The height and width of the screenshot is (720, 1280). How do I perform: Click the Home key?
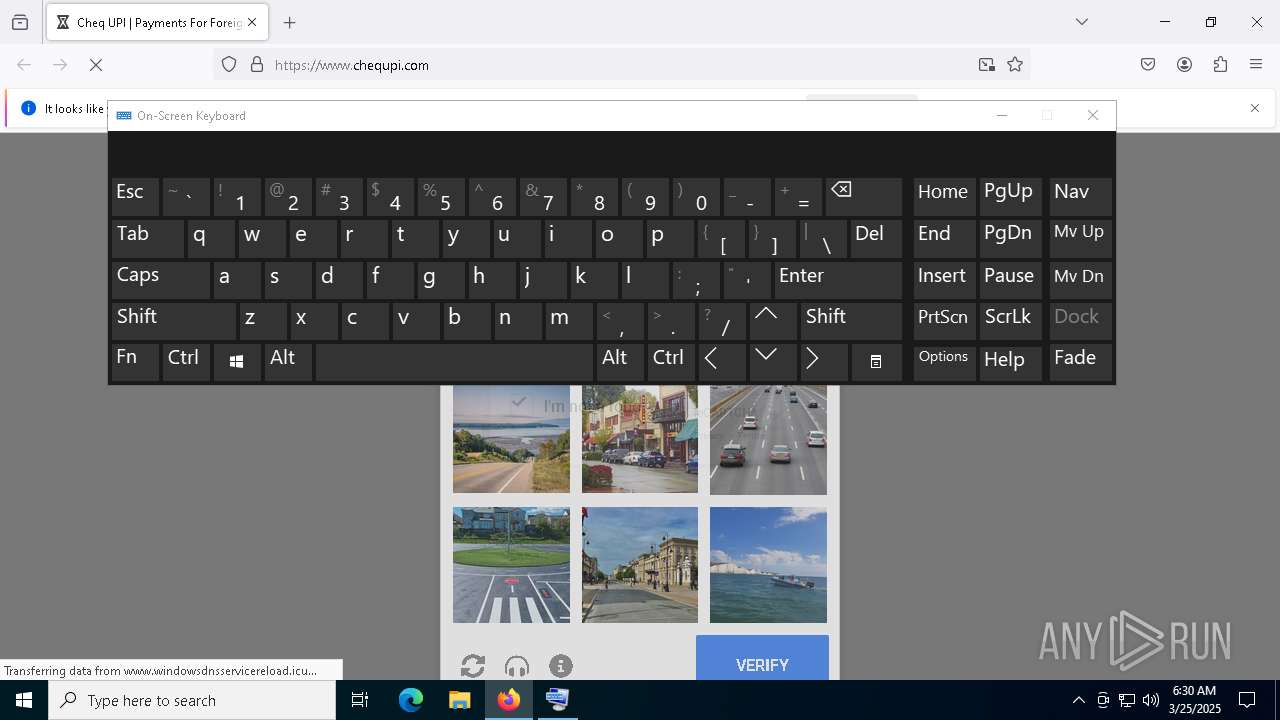coord(944,197)
